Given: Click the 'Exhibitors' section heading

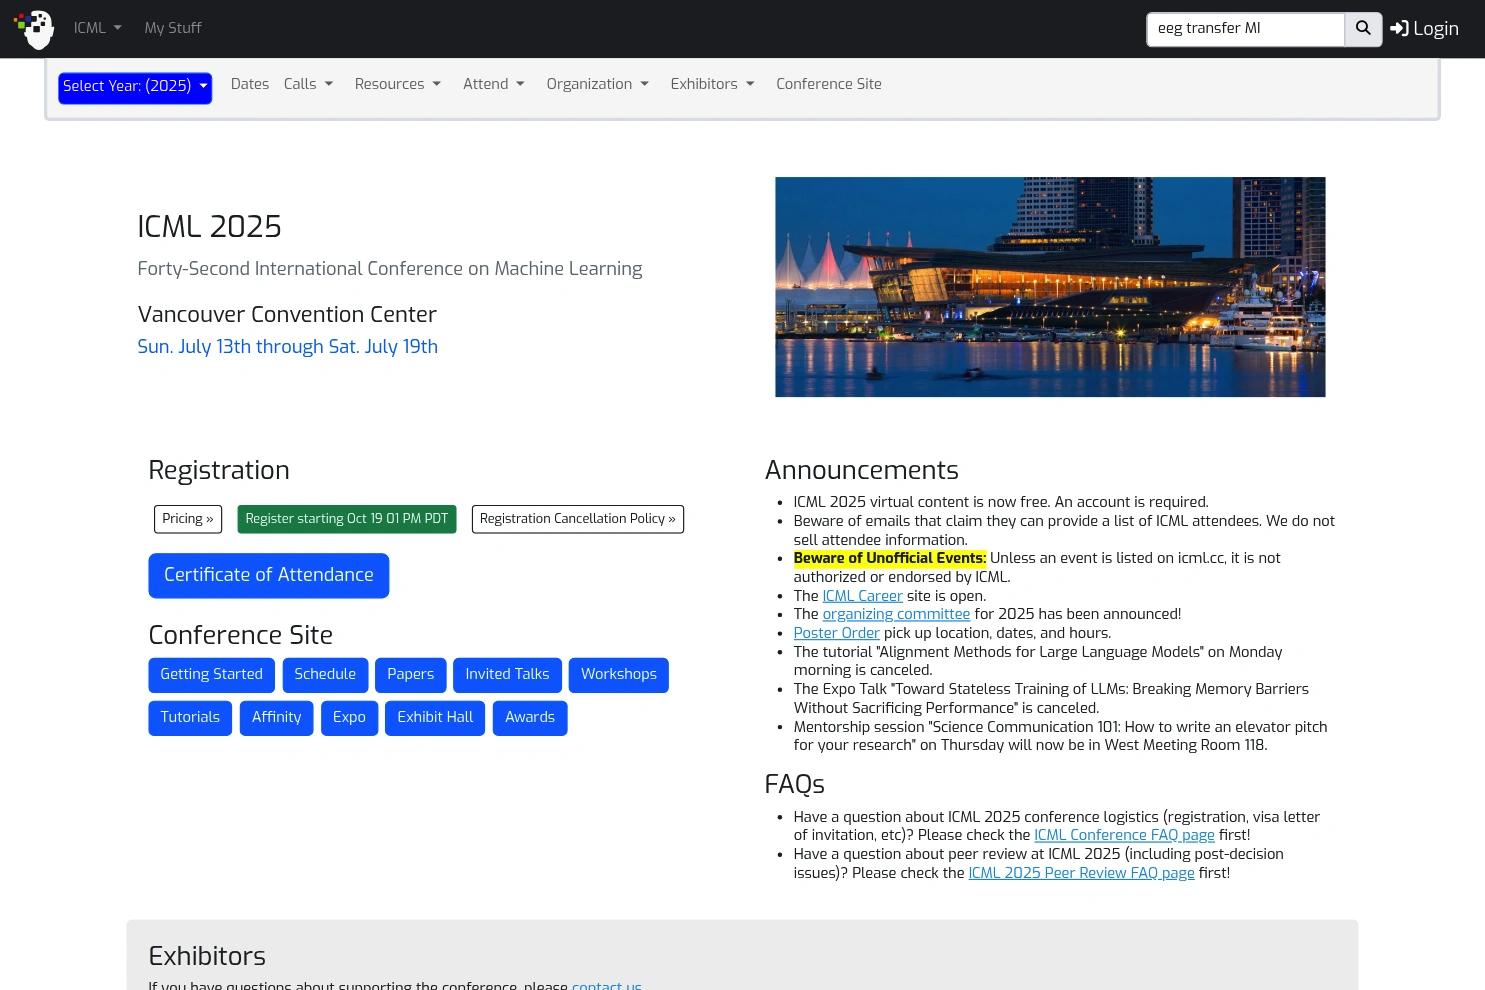Looking at the screenshot, I should pyautogui.click(x=207, y=956).
